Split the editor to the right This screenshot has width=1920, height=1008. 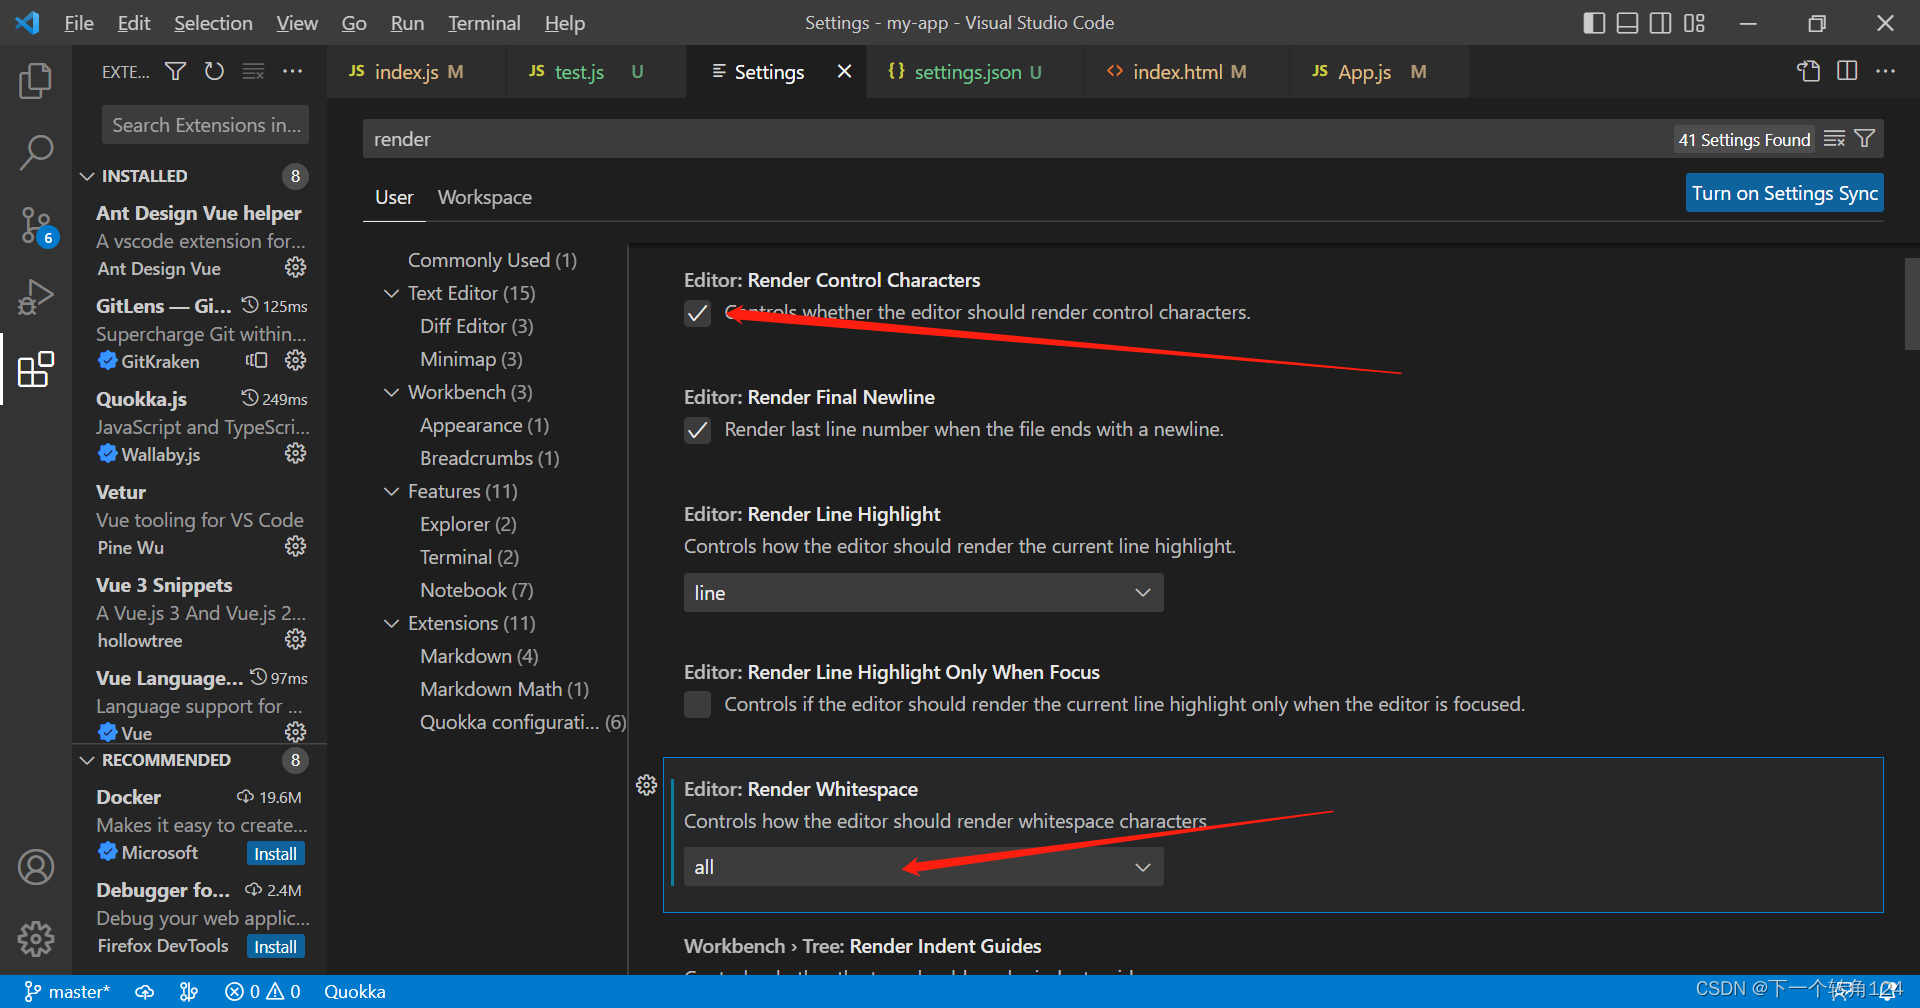point(1847,71)
